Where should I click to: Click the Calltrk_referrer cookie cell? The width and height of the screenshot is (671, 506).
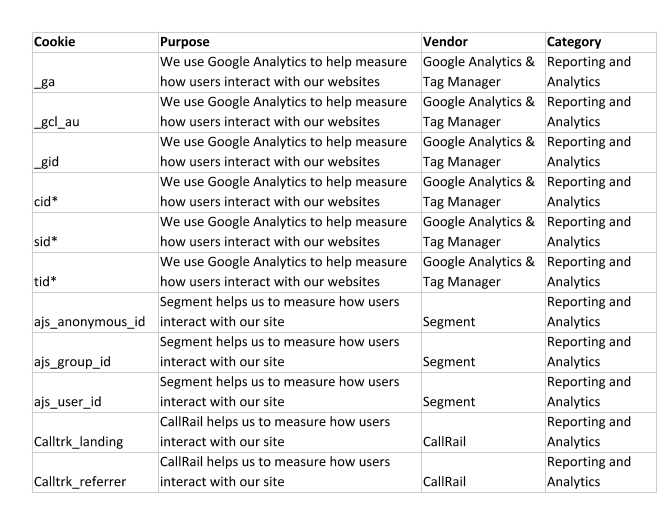click(94, 472)
